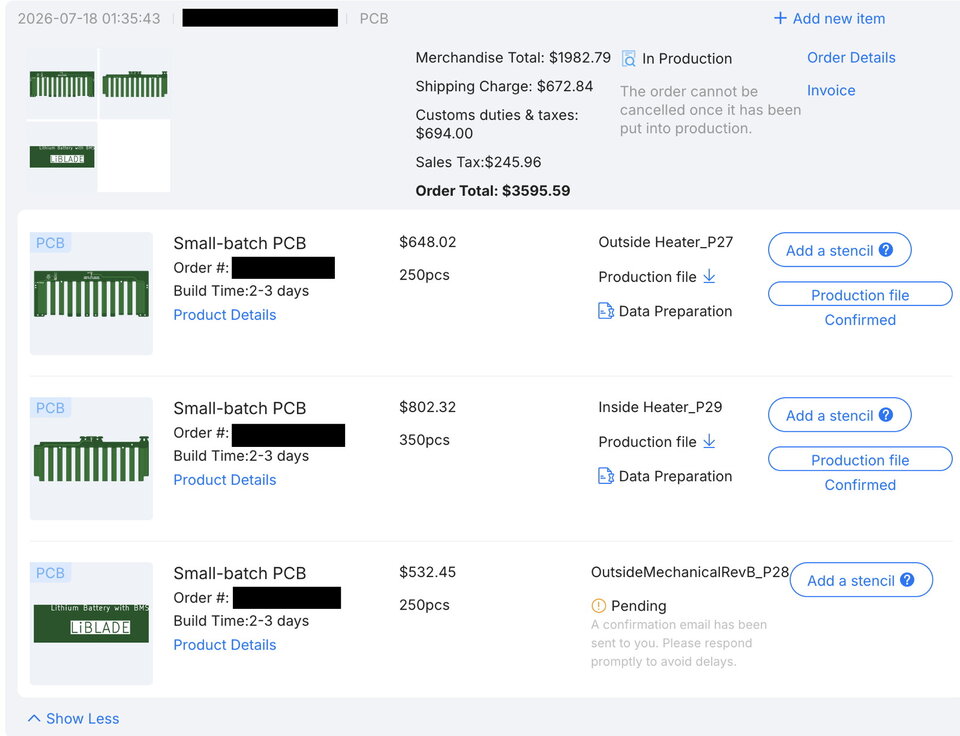The height and width of the screenshot is (736, 960).
Task: Download Inside Heater_P29 production file arrow
Action: point(709,441)
